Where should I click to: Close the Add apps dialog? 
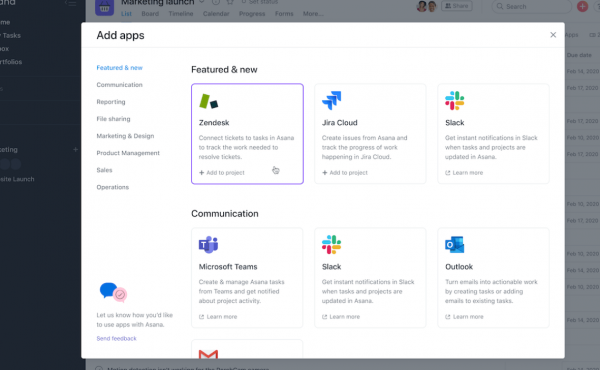tap(553, 35)
